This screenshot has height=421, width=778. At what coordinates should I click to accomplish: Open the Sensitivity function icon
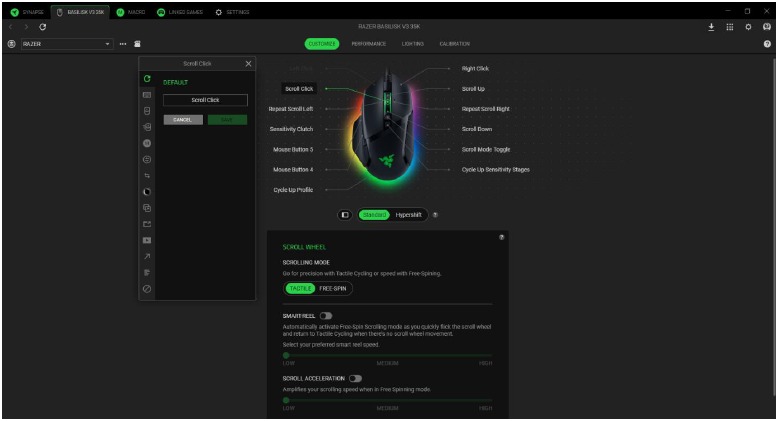(147, 127)
